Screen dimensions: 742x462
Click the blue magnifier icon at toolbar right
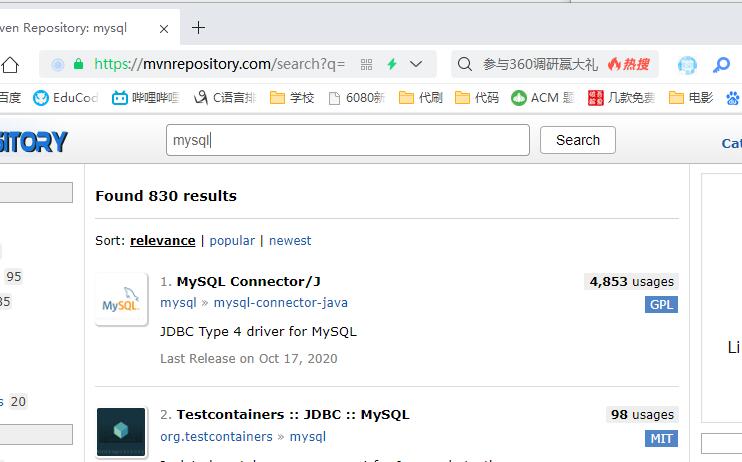point(721,65)
